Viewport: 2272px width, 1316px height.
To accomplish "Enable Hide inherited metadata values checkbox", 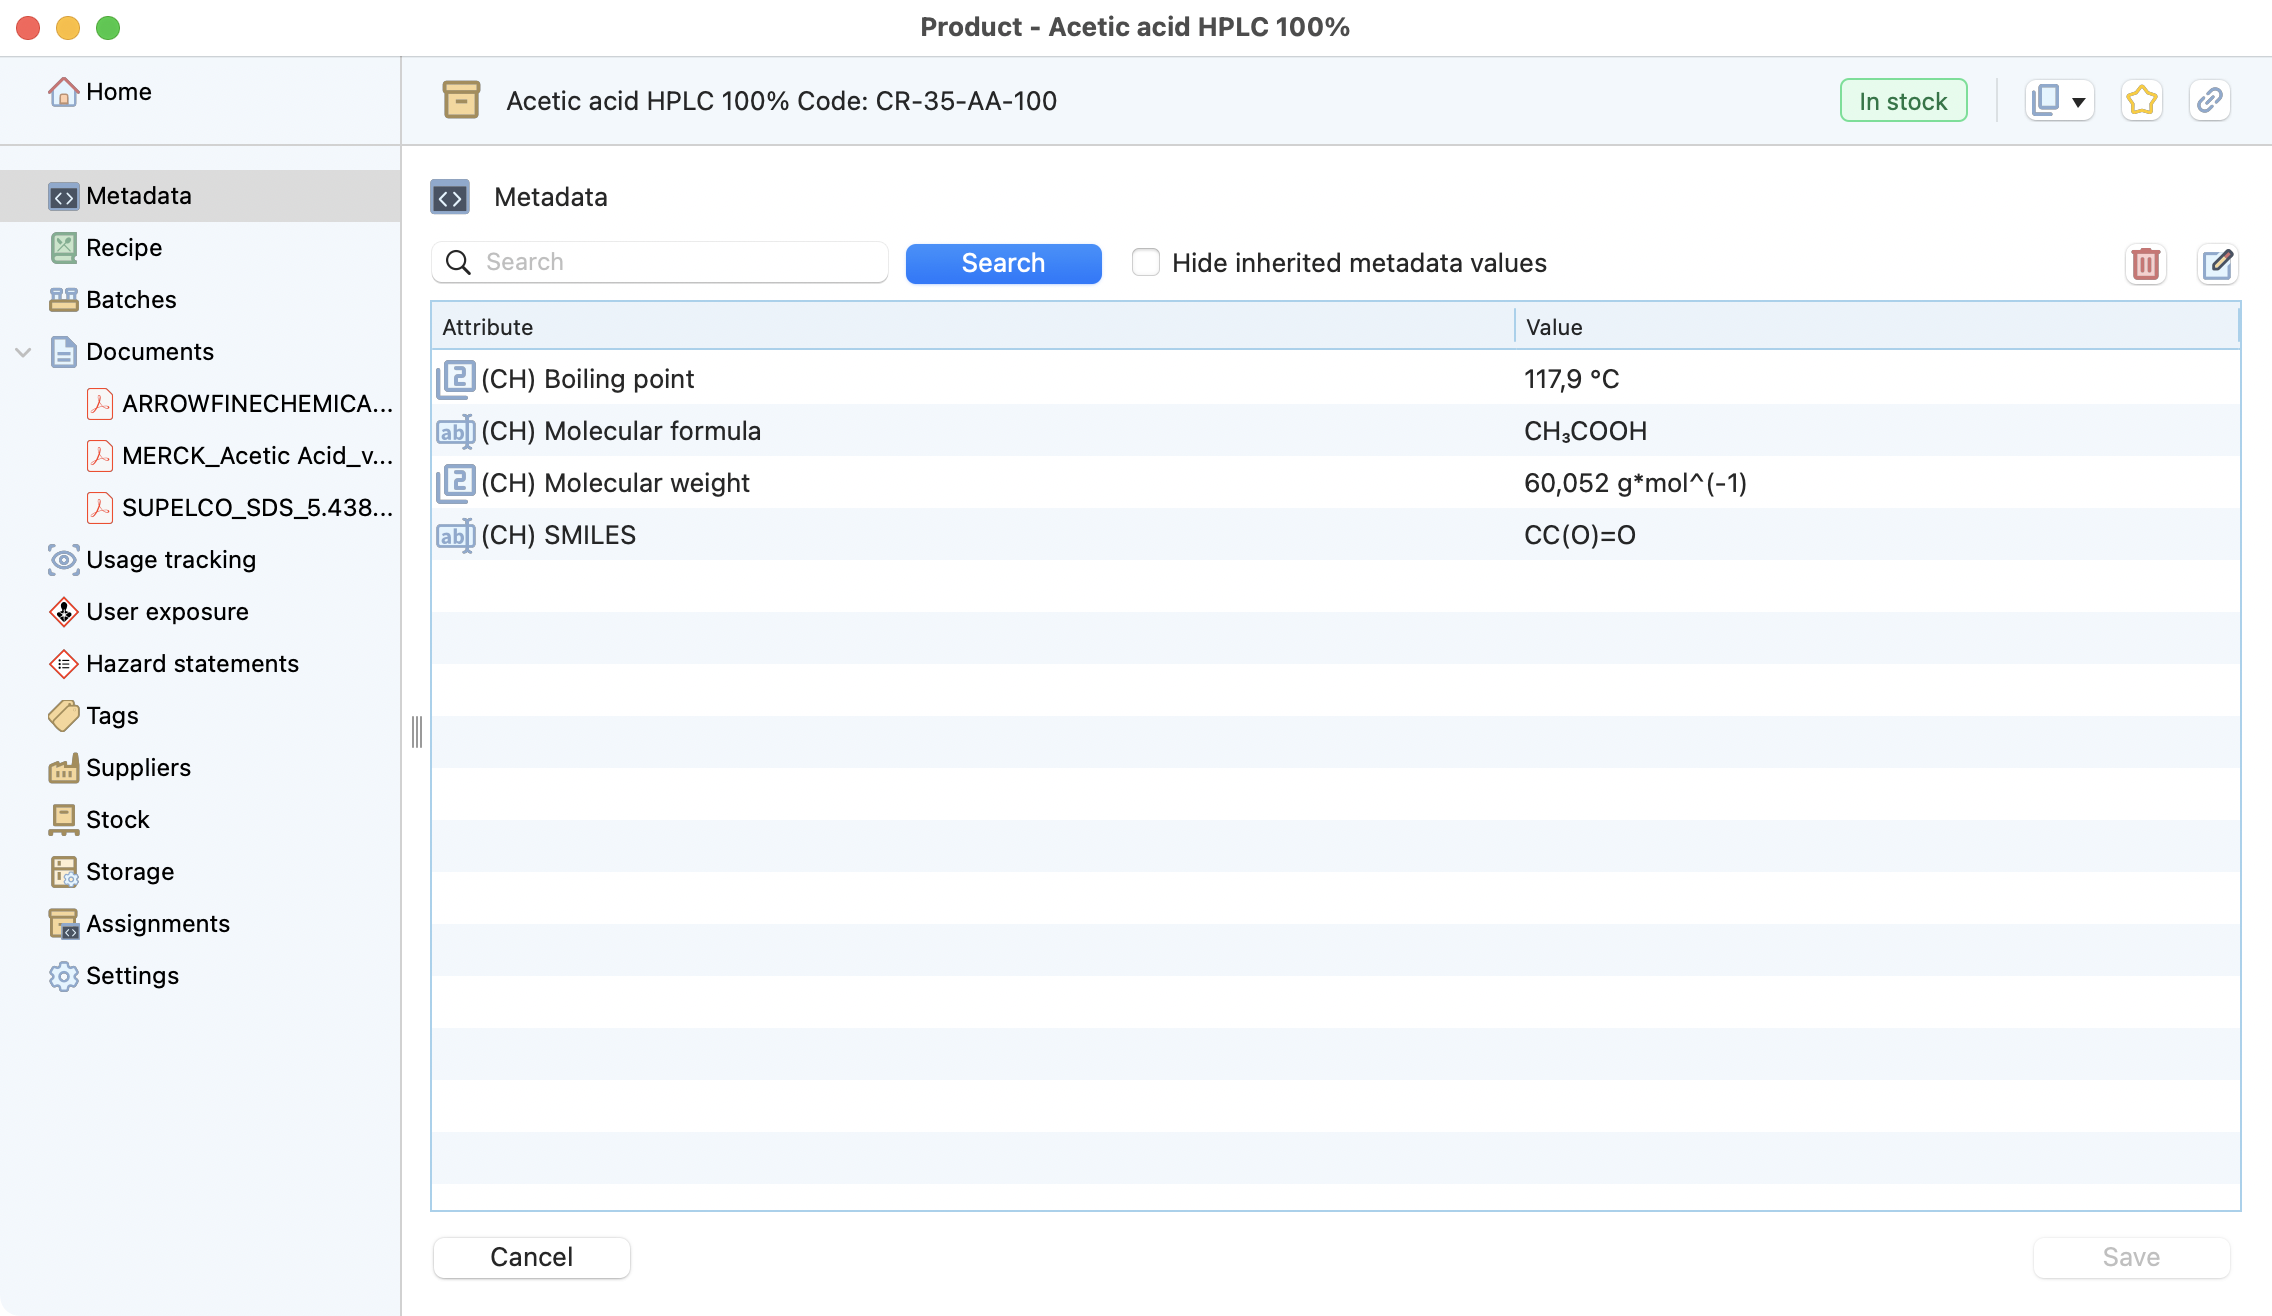I will (x=1146, y=263).
